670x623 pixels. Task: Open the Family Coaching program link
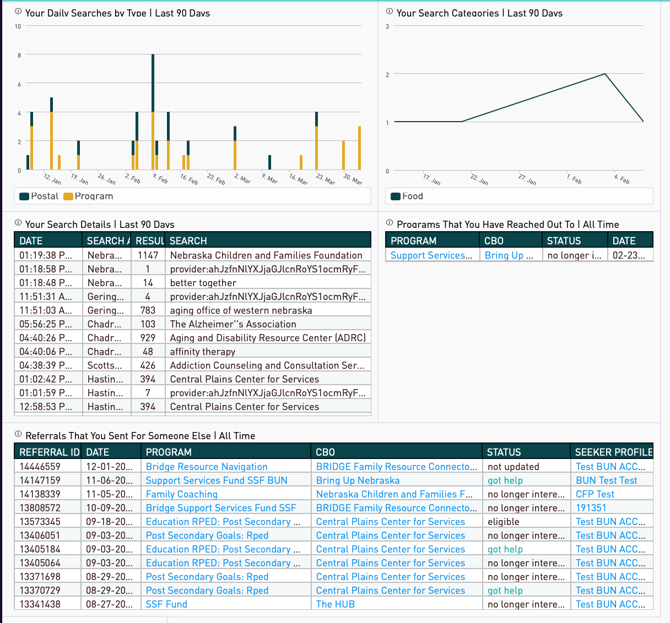181,494
